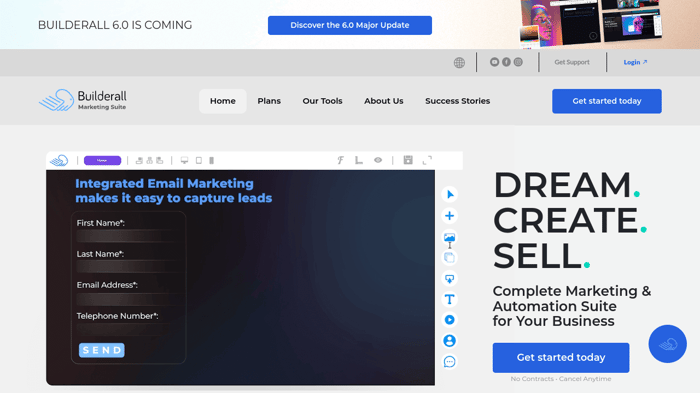Open the language globe icon
The width and height of the screenshot is (700, 393).
click(459, 63)
